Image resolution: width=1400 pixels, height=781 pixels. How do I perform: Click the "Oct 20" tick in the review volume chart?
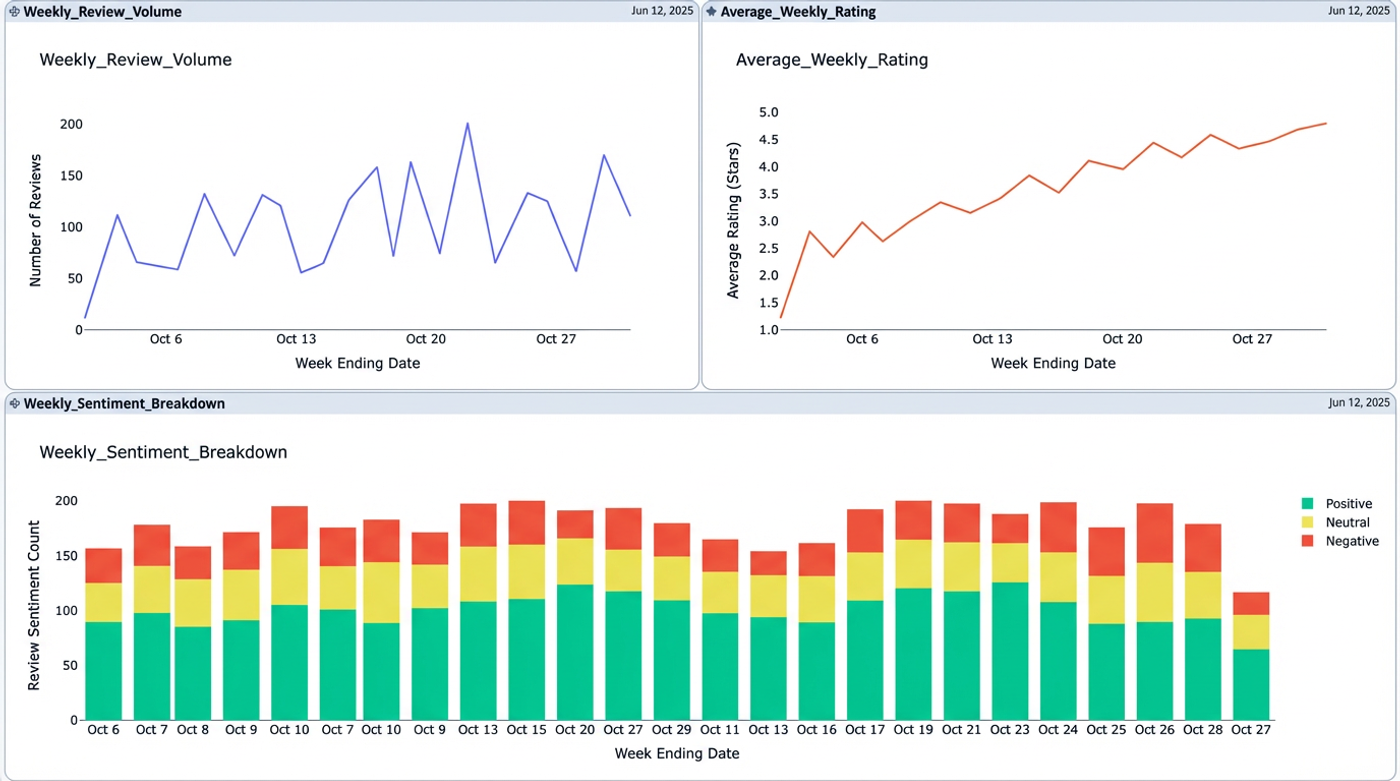[426, 339]
